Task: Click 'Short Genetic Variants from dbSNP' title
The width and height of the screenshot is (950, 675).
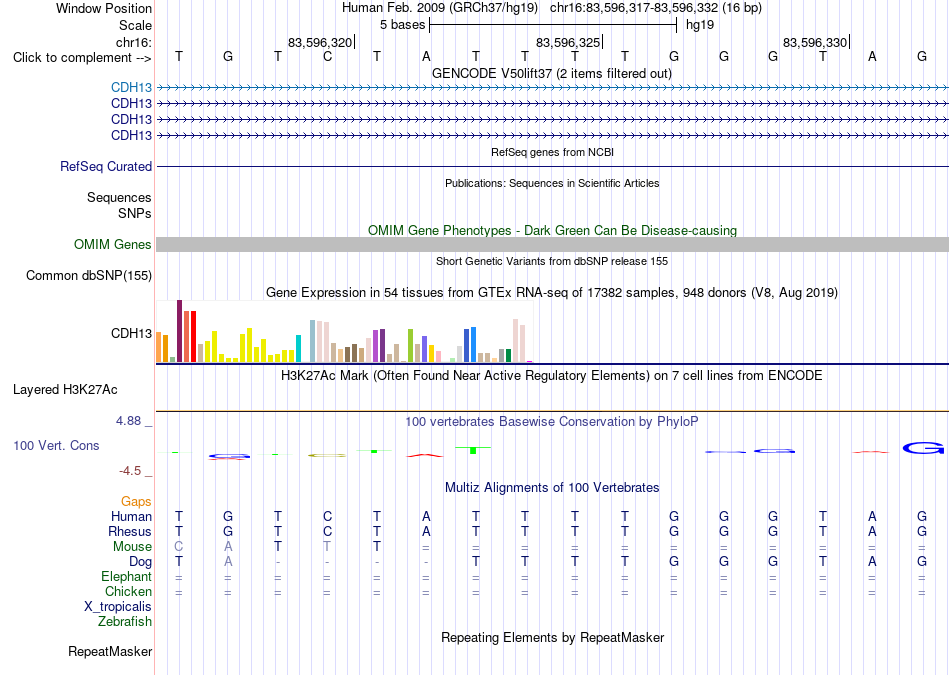Action: (x=552, y=261)
